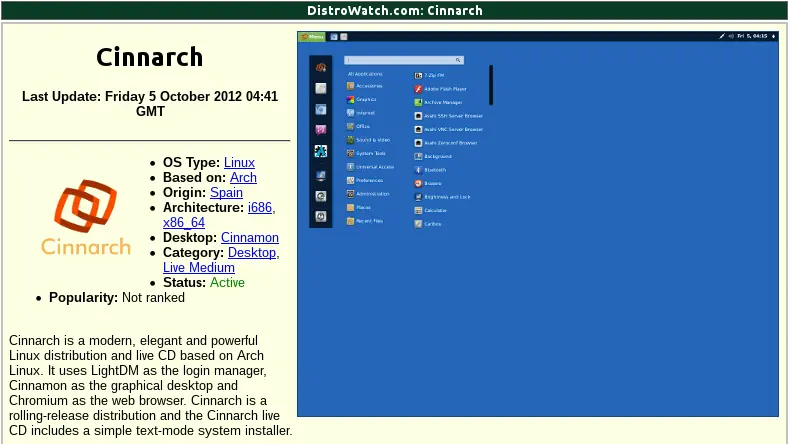Image resolution: width=788 pixels, height=444 pixels.
Task: Click the dark application list scrollbar
Action: [491, 85]
